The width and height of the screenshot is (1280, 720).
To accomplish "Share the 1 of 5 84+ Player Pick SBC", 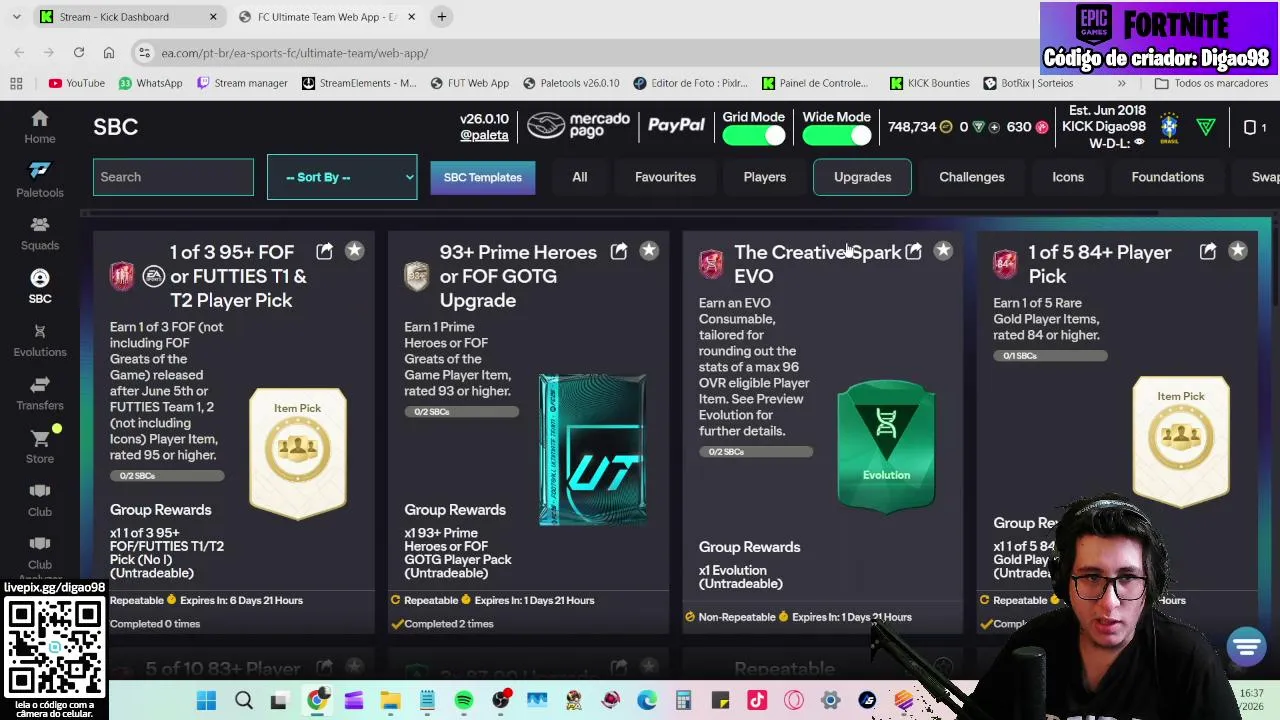I will (x=1208, y=251).
